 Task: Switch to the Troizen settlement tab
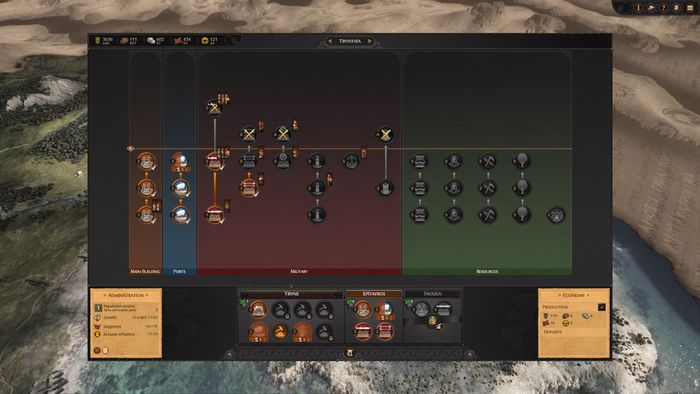click(432, 294)
